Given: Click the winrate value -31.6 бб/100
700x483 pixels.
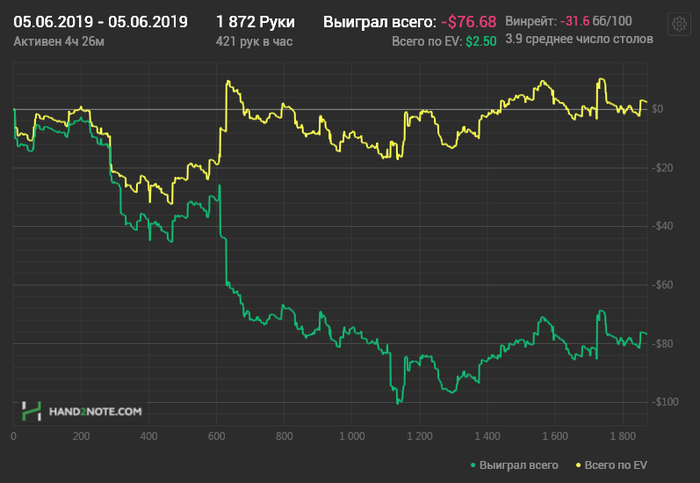Looking at the screenshot, I should point(596,21).
